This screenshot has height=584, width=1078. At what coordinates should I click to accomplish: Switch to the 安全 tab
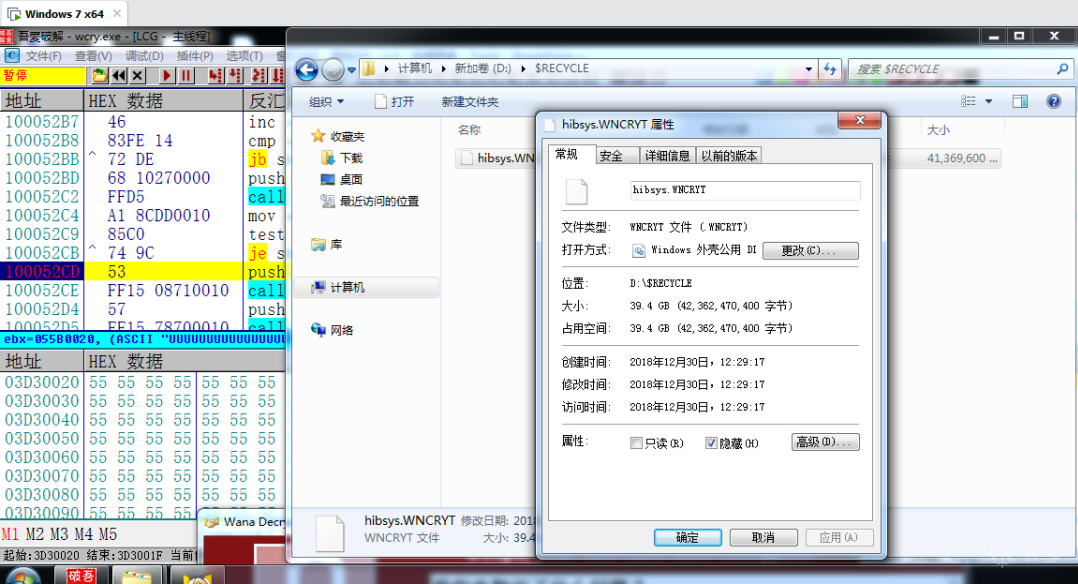point(616,156)
